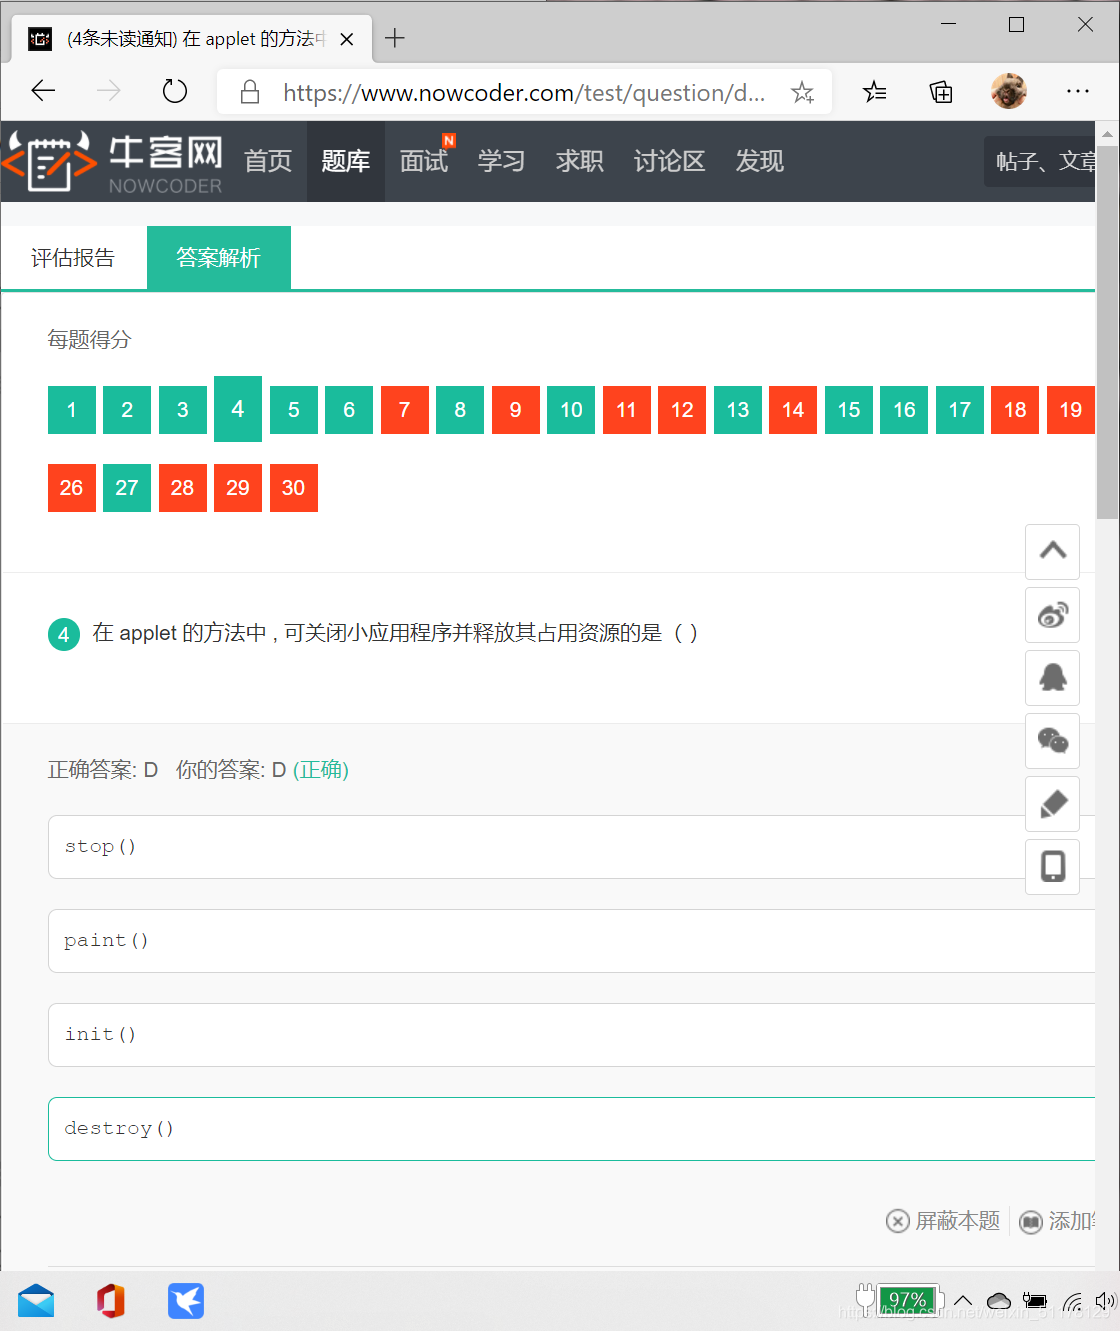Go back with the browser back arrow

(x=43, y=92)
